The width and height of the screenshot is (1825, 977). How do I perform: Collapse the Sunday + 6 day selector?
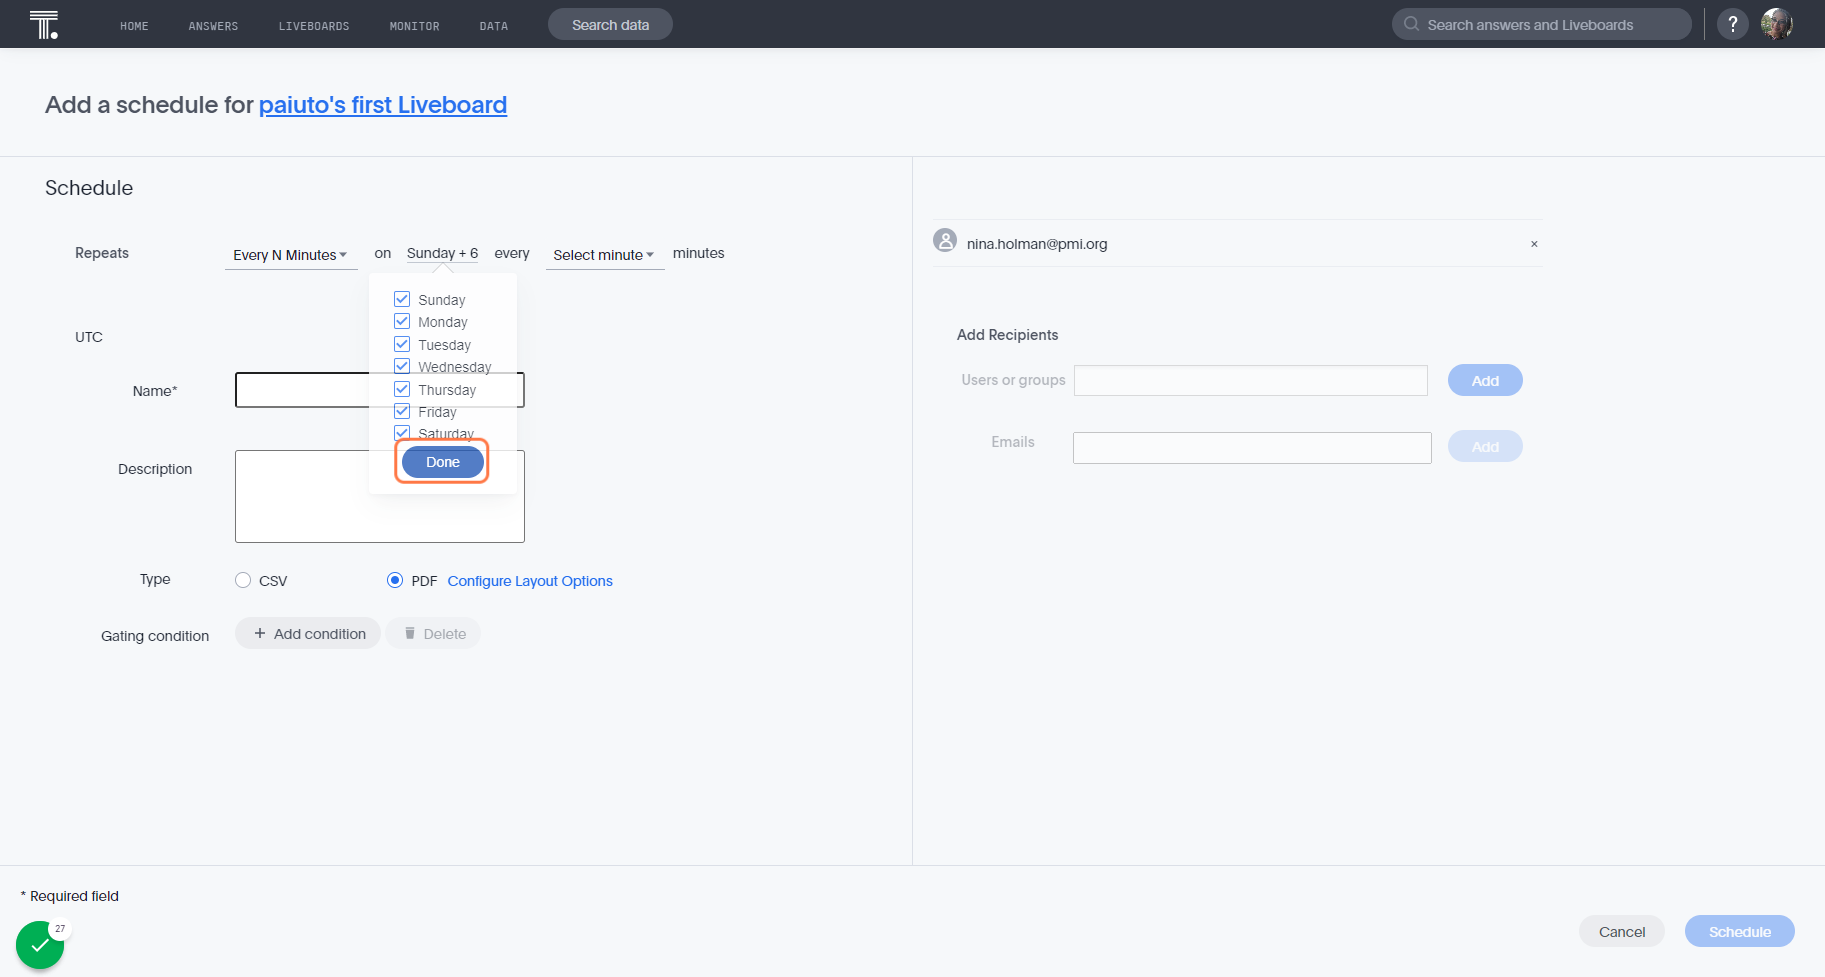tap(442, 253)
